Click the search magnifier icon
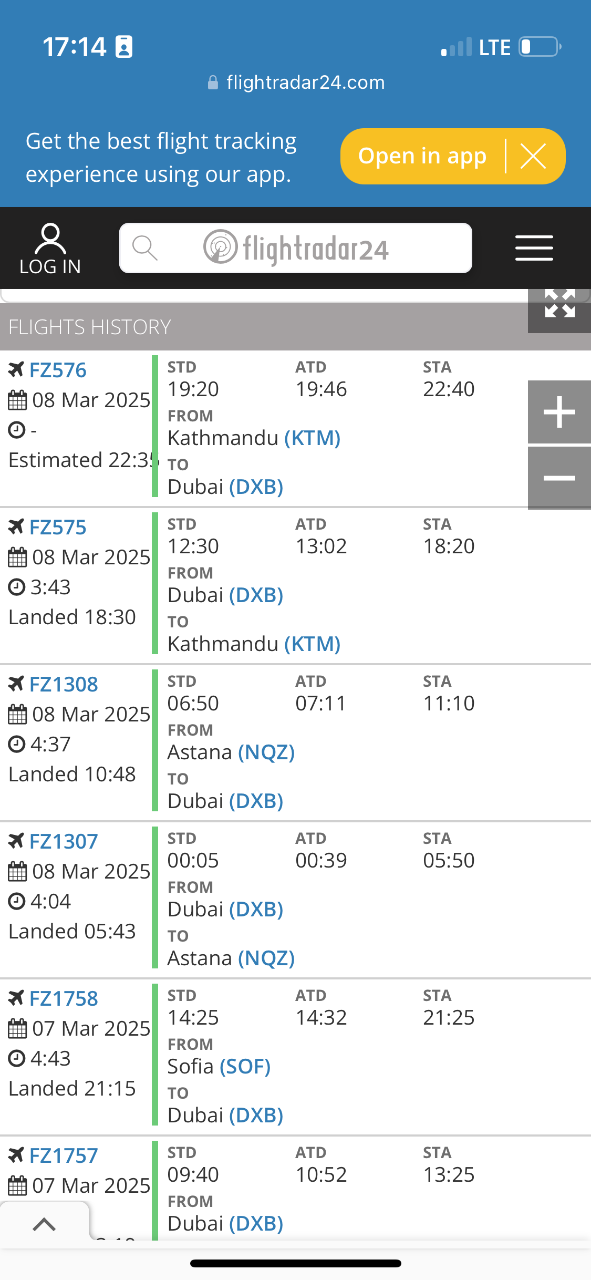Image resolution: width=591 pixels, height=1280 pixels. point(146,247)
